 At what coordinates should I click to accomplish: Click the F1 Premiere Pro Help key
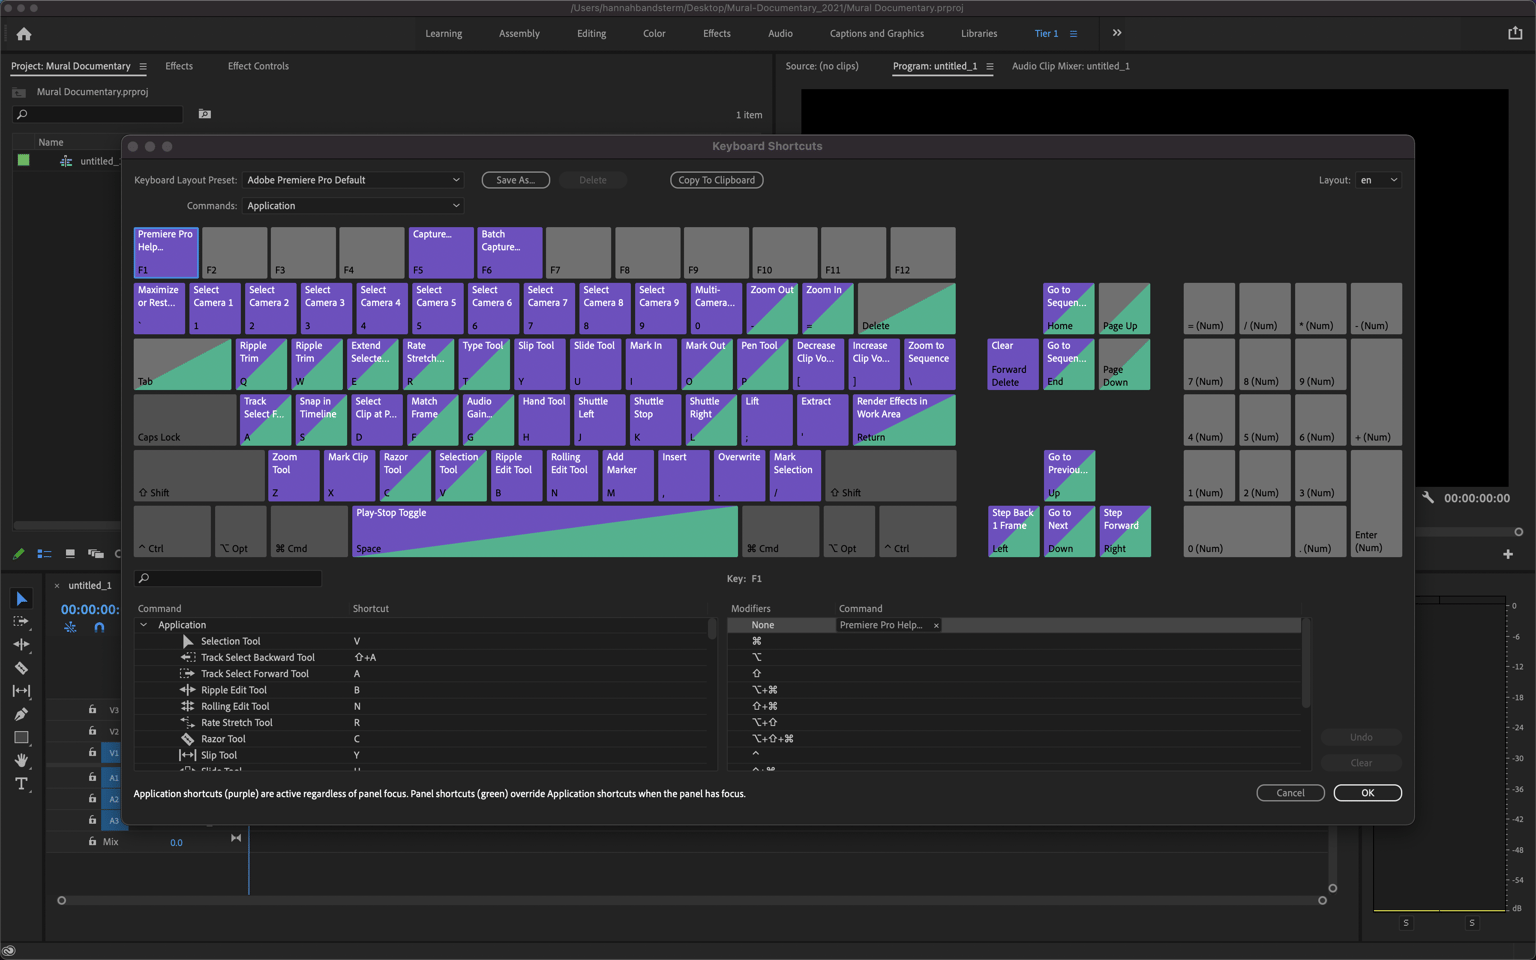[166, 253]
